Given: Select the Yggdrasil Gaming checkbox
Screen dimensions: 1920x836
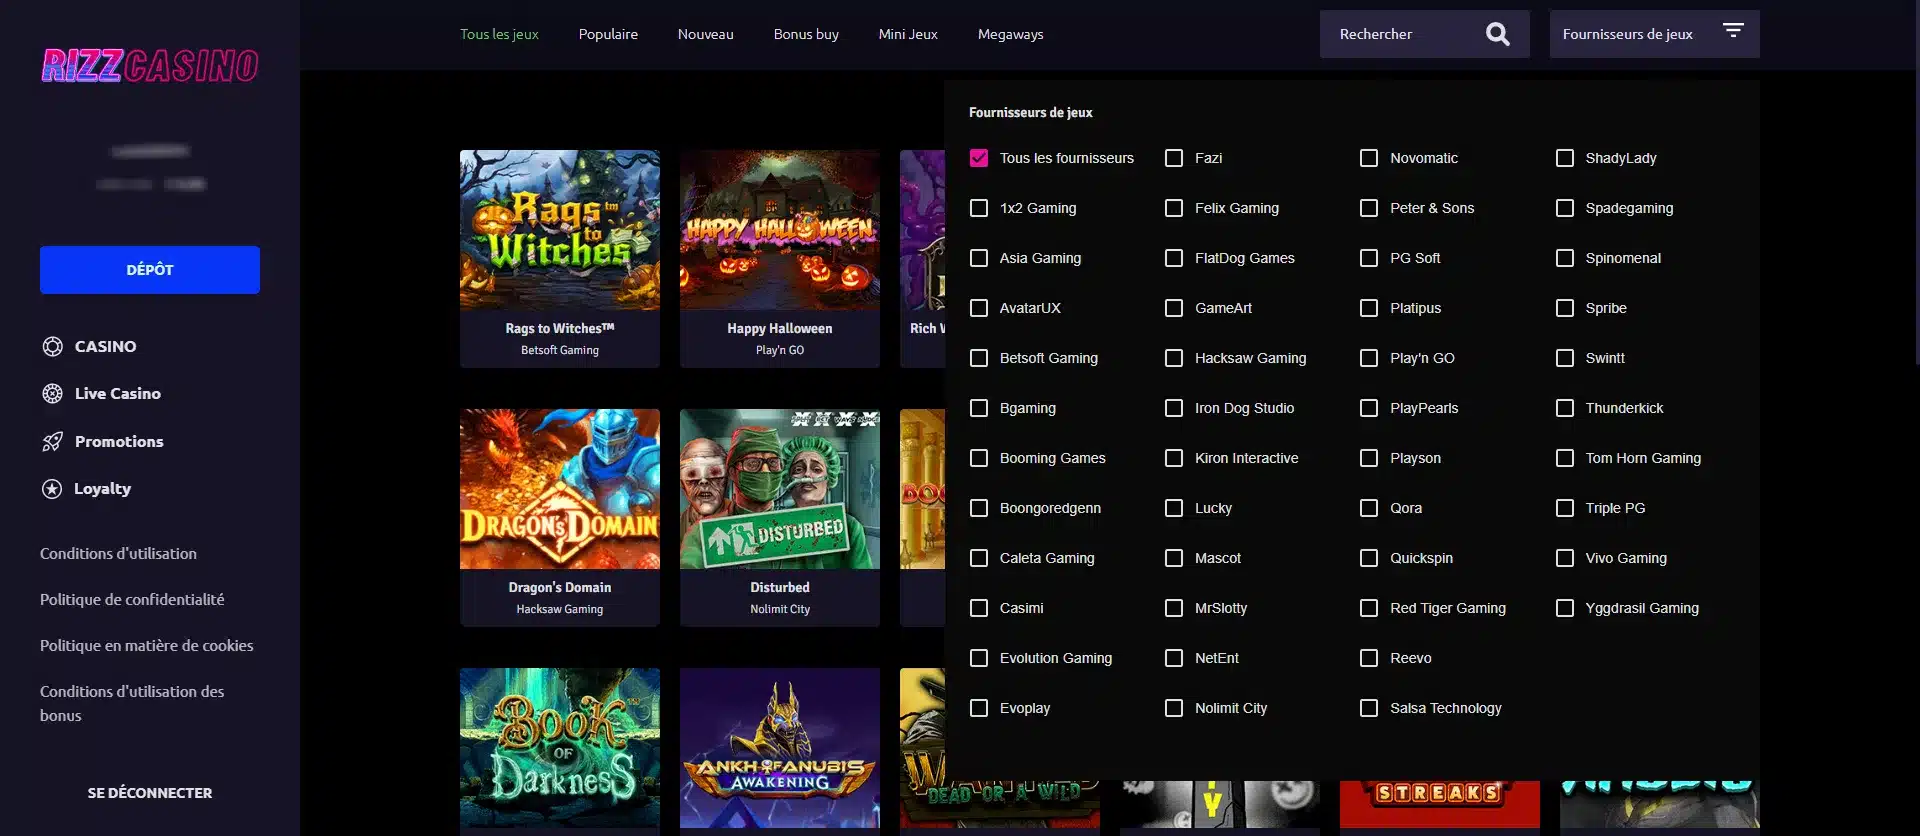Looking at the screenshot, I should tap(1565, 608).
